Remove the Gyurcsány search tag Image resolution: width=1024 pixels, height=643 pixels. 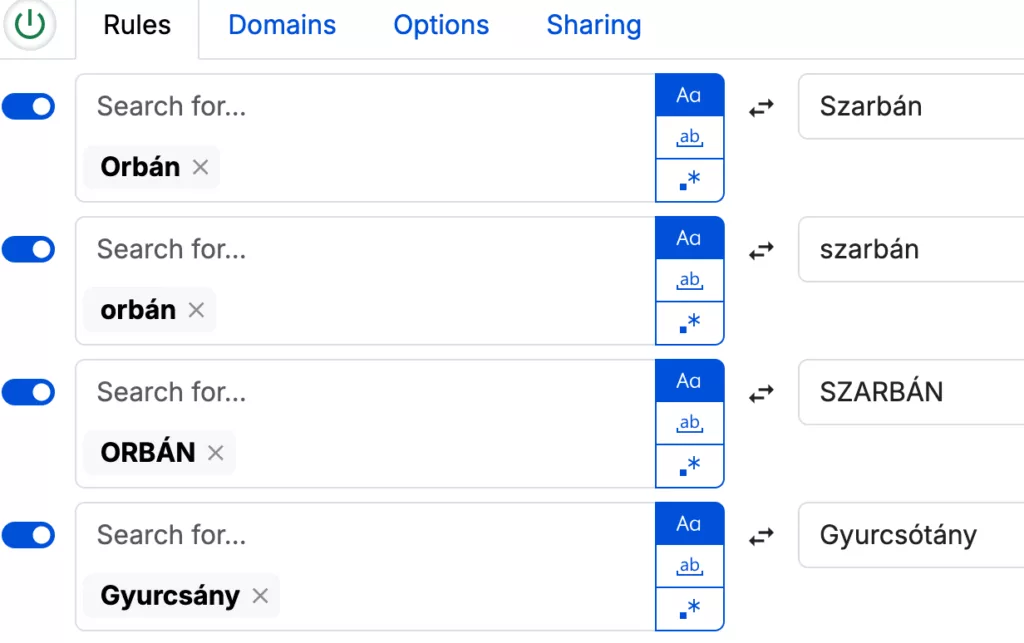coord(260,596)
